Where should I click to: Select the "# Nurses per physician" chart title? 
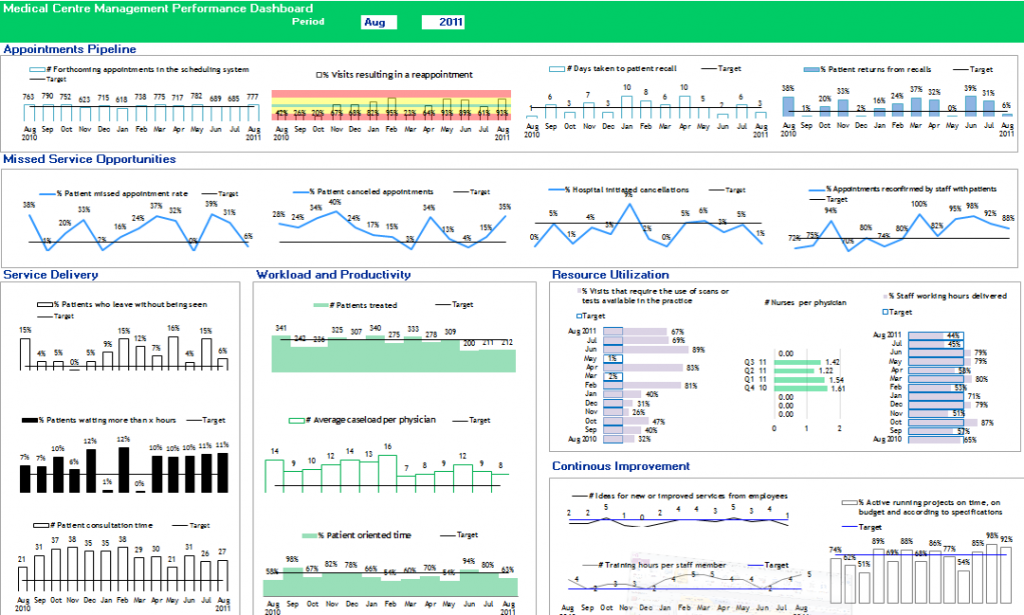click(805, 302)
